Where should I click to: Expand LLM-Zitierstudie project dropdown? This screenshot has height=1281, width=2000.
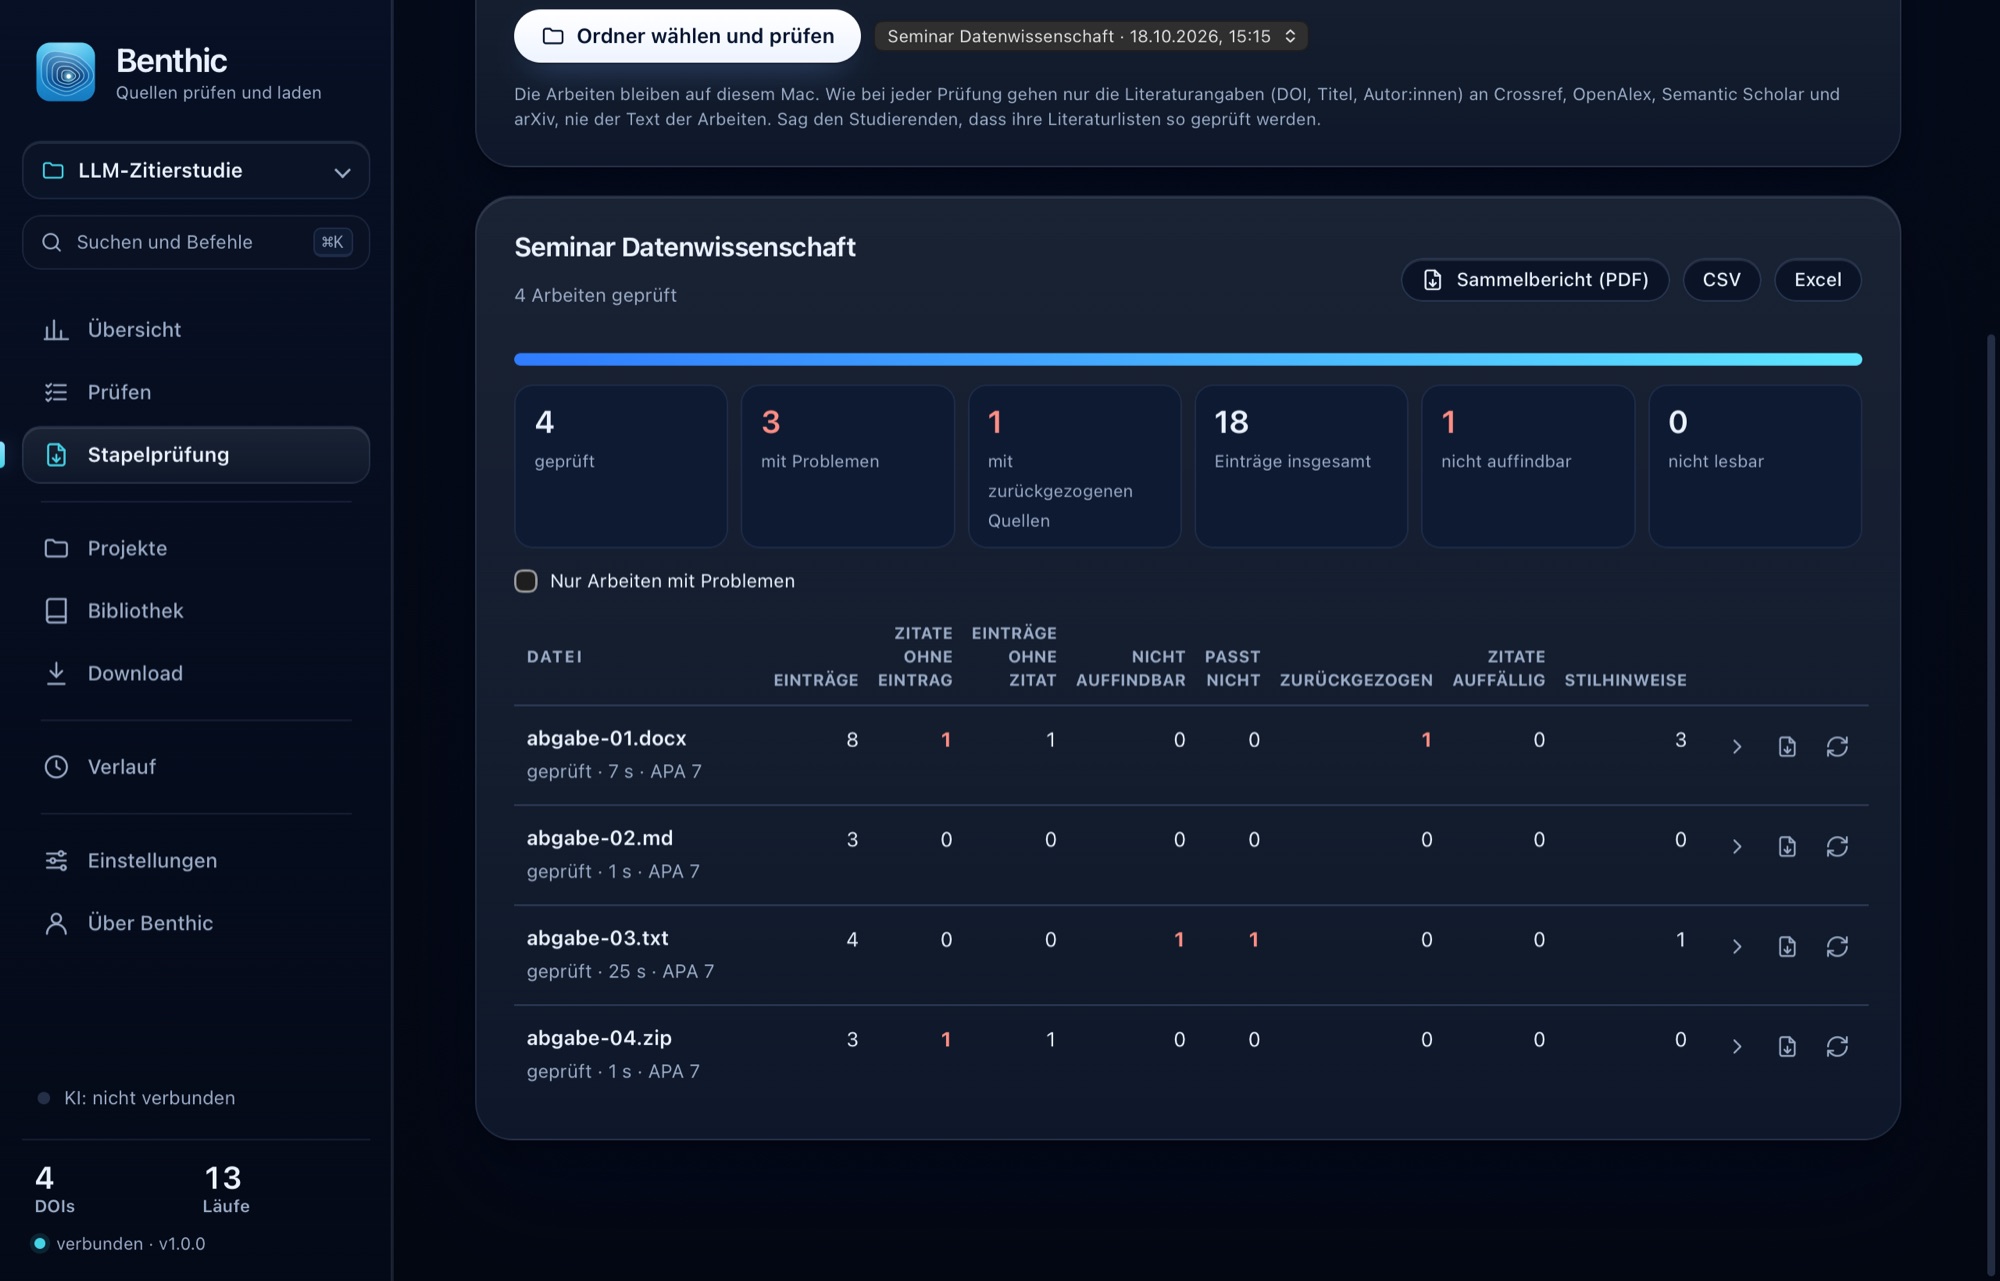[x=196, y=170]
